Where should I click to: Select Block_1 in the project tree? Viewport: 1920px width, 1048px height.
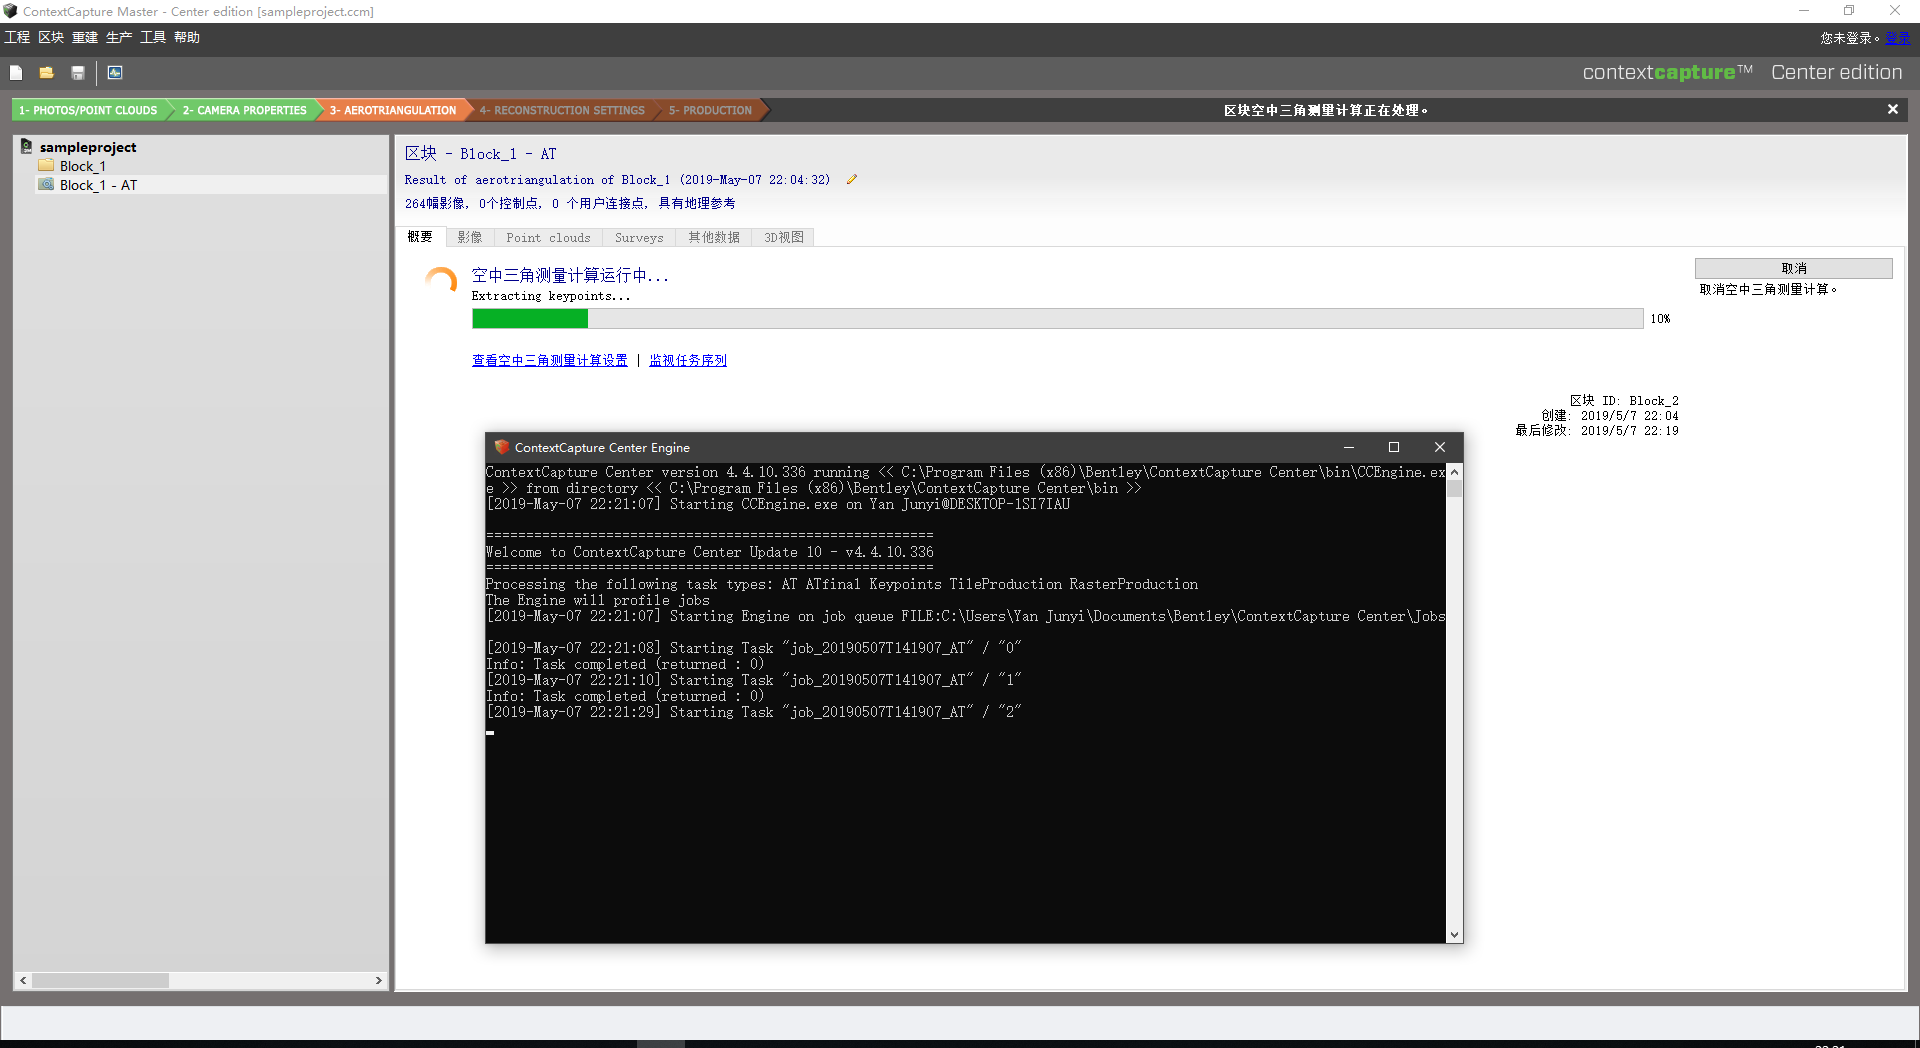point(82,166)
